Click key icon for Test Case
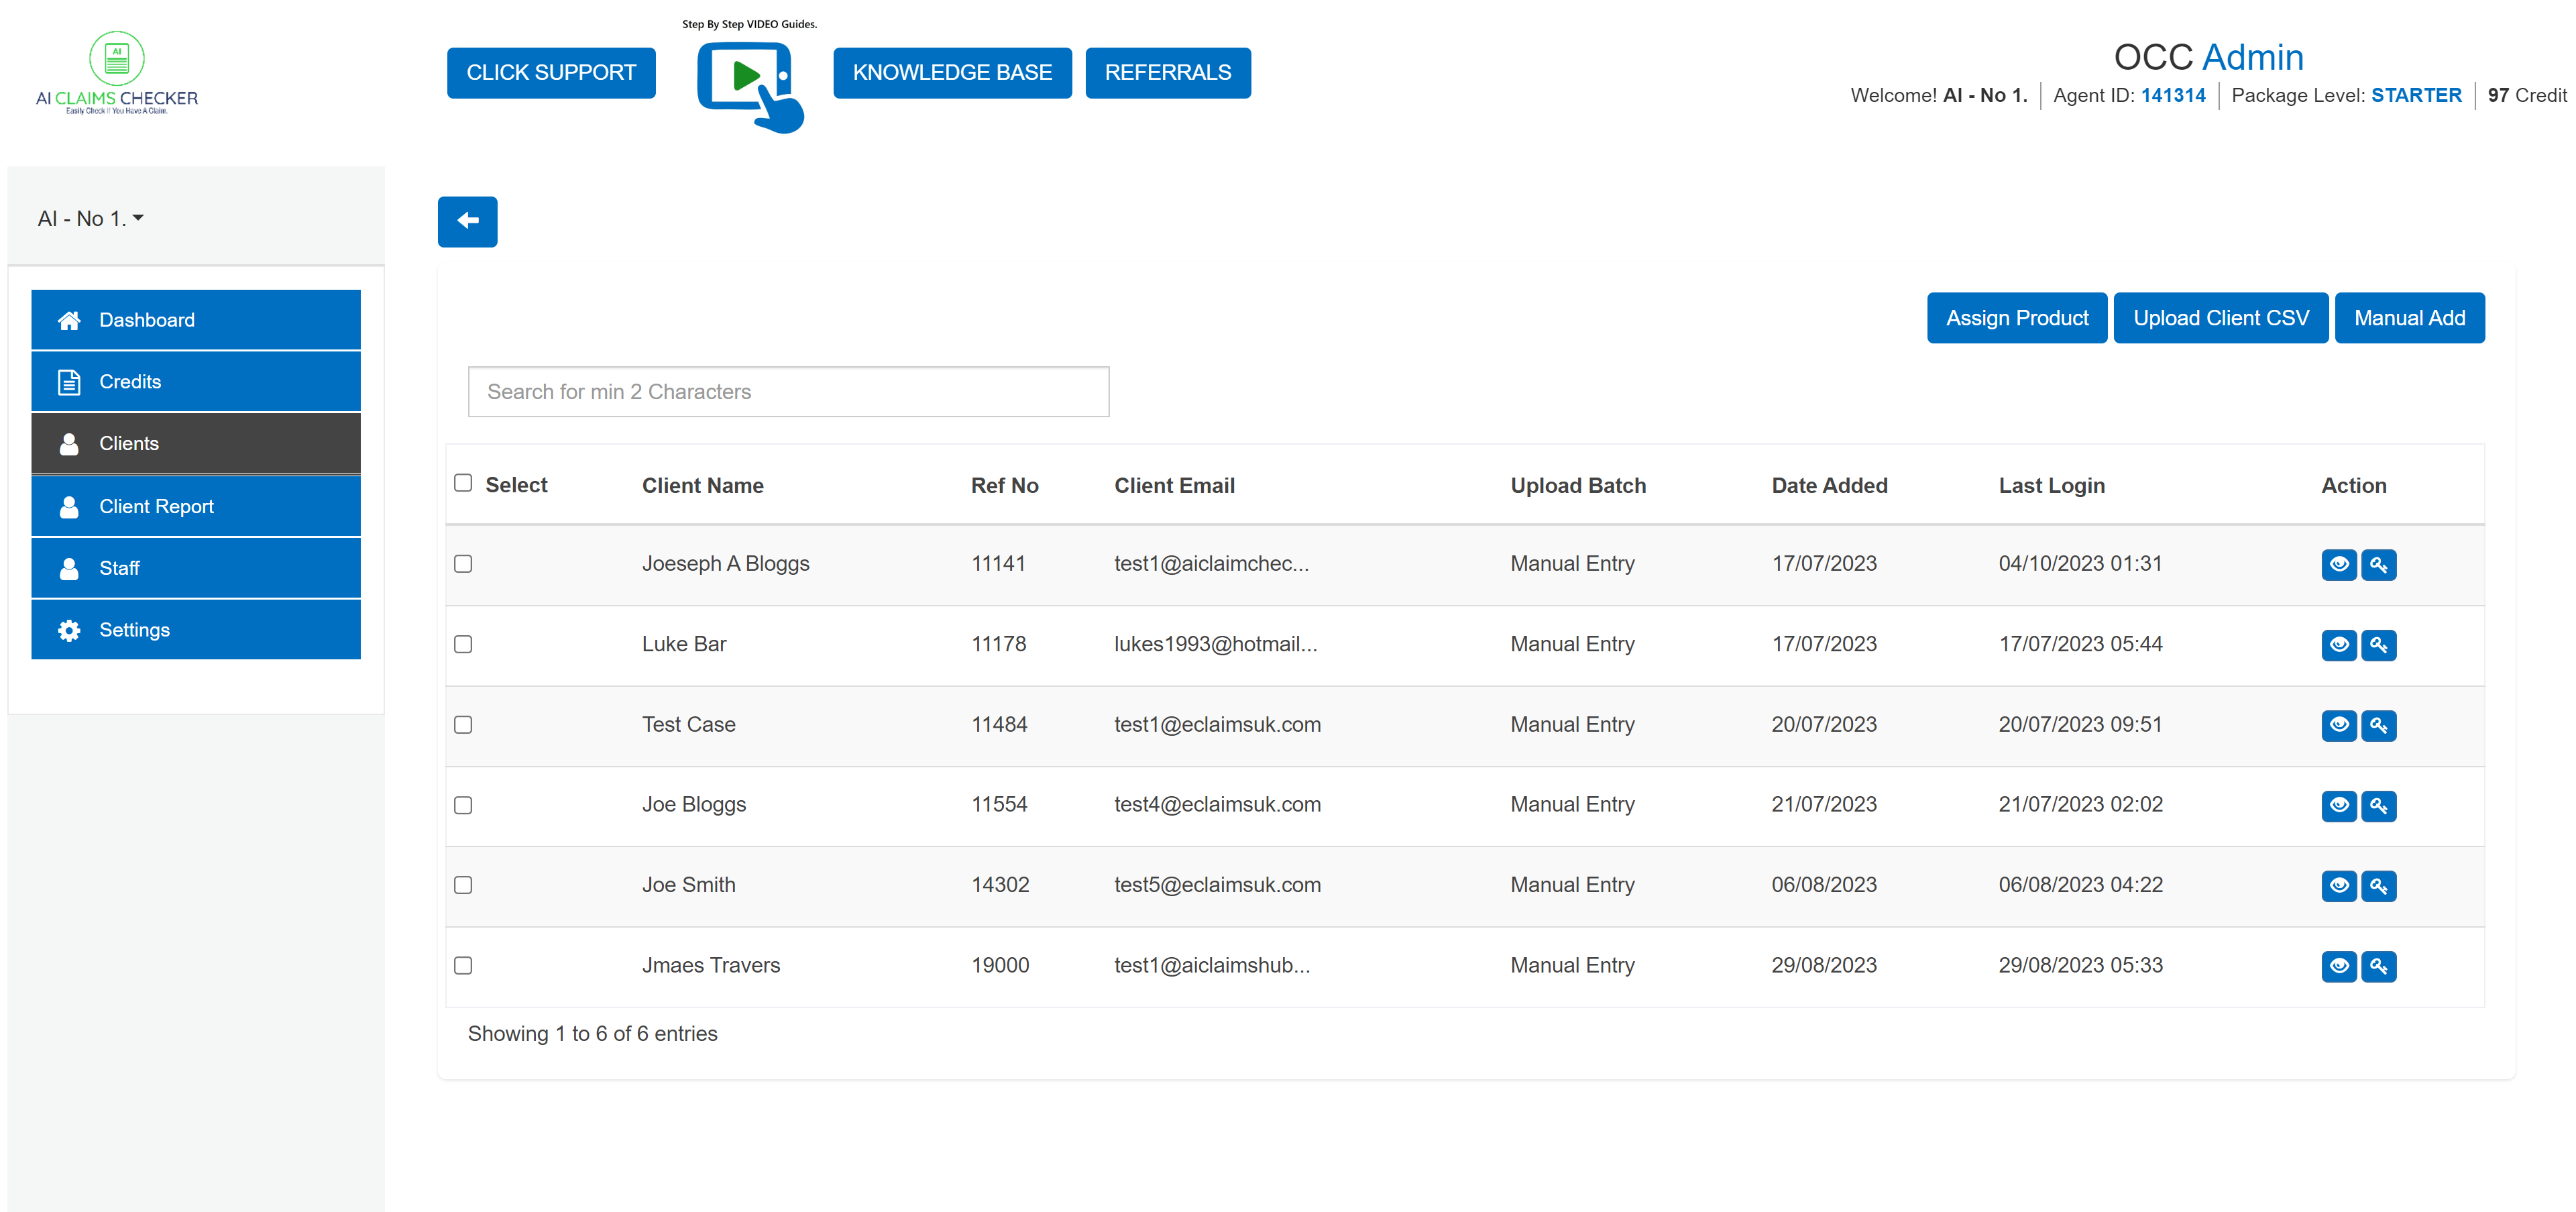The height and width of the screenshot is (1212, 2576). [2378, 725]
